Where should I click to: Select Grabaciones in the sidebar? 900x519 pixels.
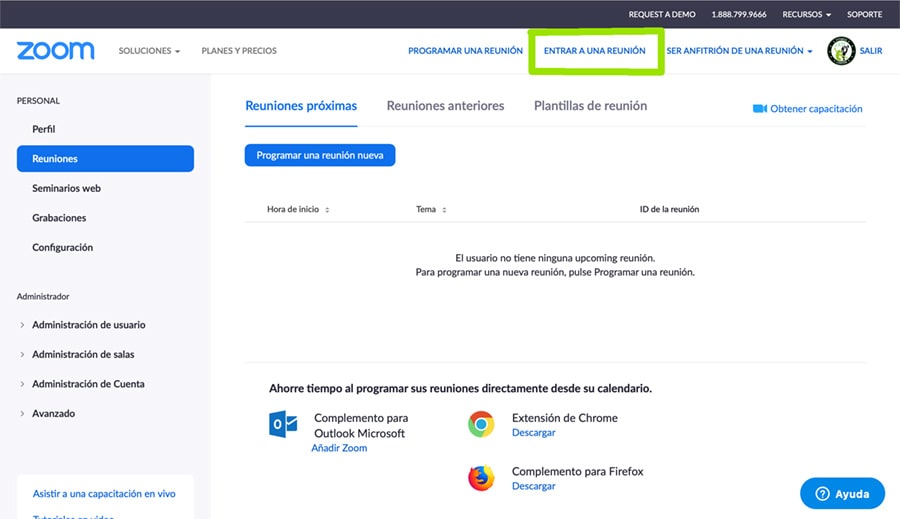(x=59, y=218)
